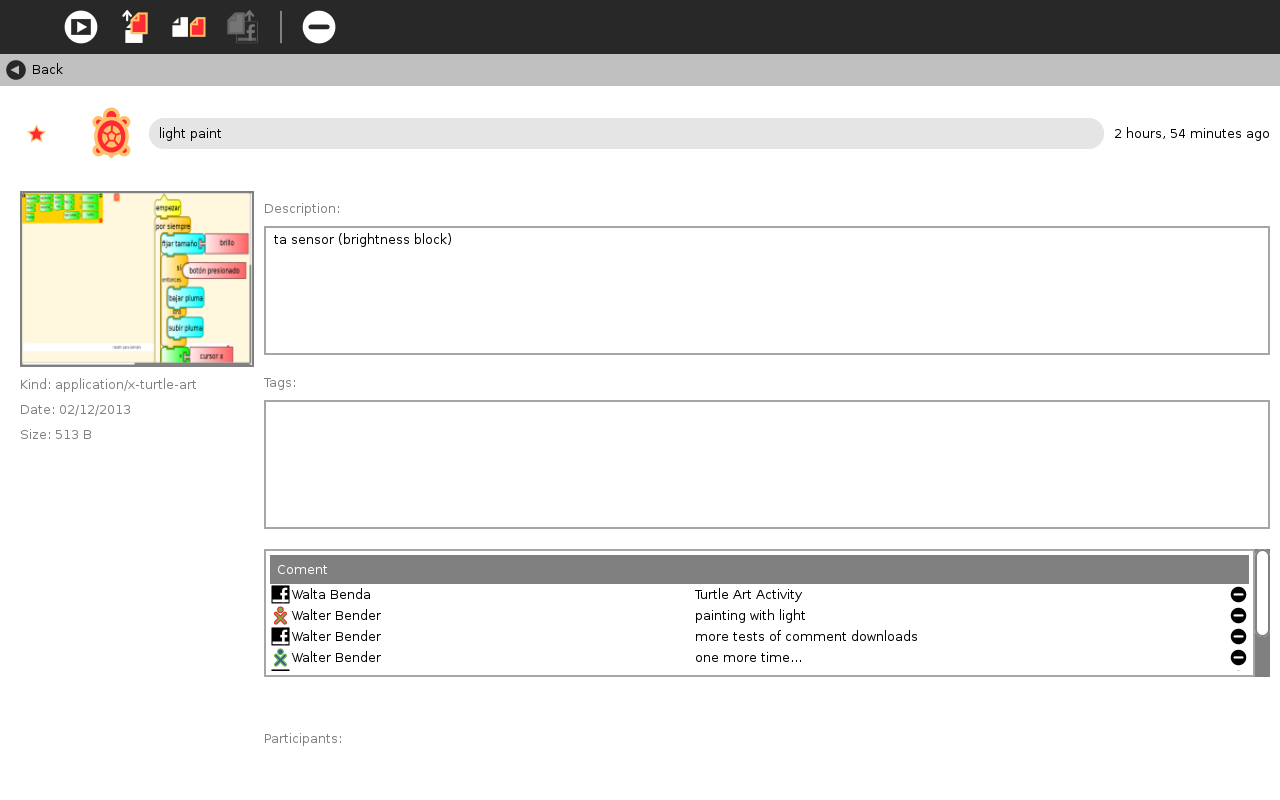Screen dimensions: 1280x800
Task: Click the Facebook icon beside 'more tests' comment
Action: 281,637
